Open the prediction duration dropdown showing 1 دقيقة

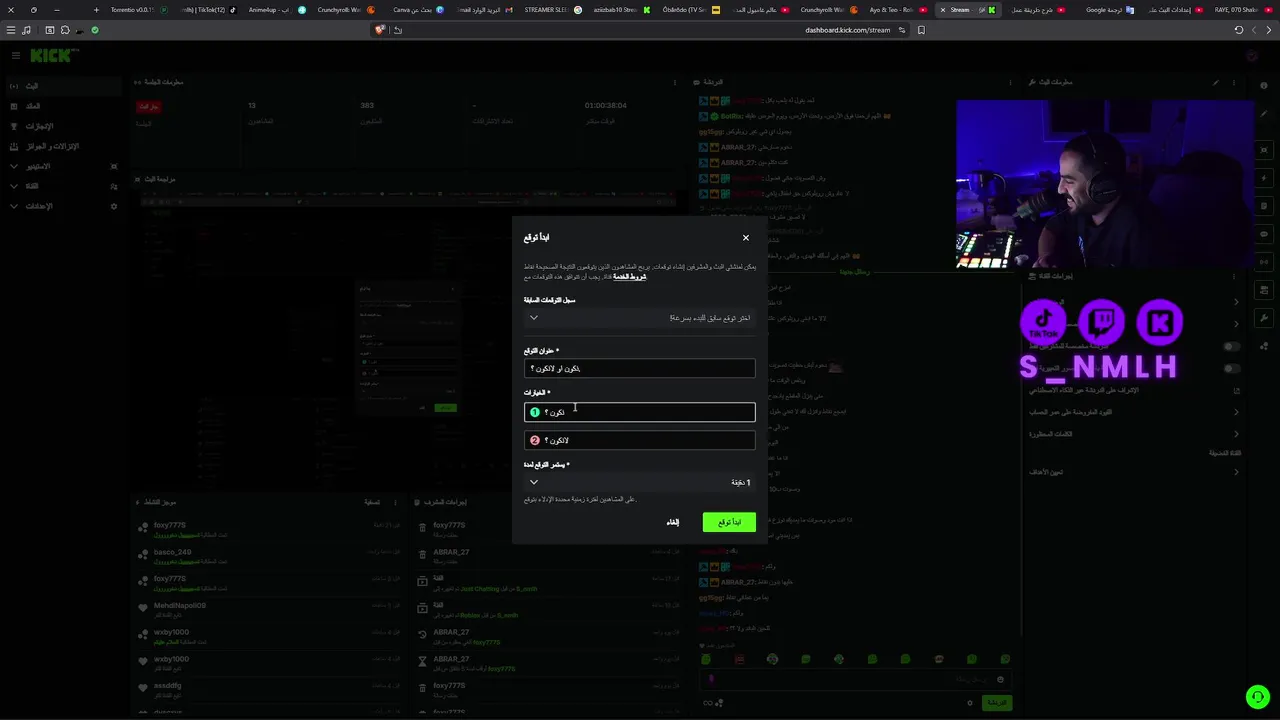point(639,482)
